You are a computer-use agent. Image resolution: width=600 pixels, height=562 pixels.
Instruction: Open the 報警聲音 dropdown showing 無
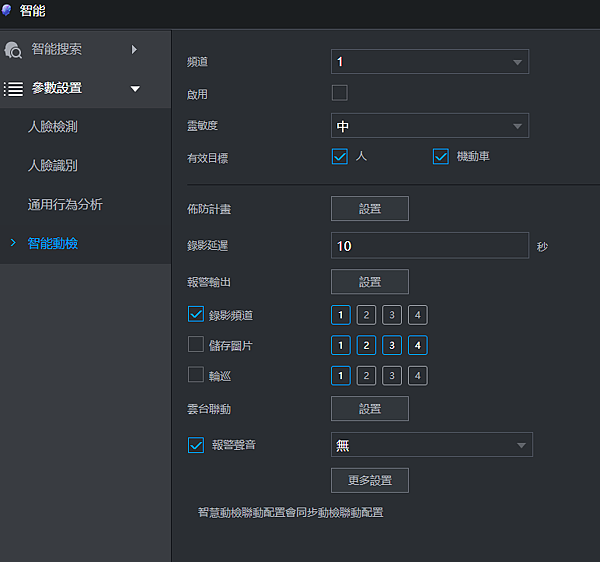(x=432, y=445)
